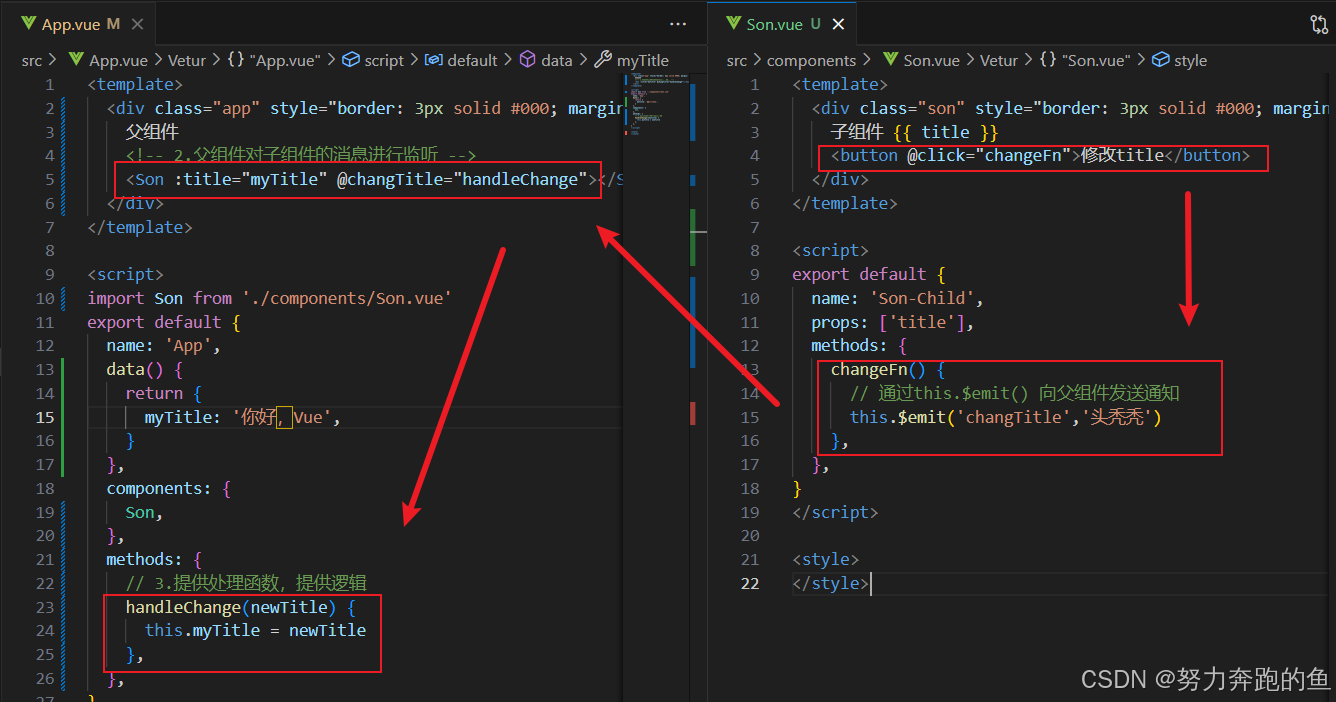Close the Son.vue tab
Image resolution: width=1336 pixels, height=702 pixels.
pyautogui.click(x=838, y=24)
